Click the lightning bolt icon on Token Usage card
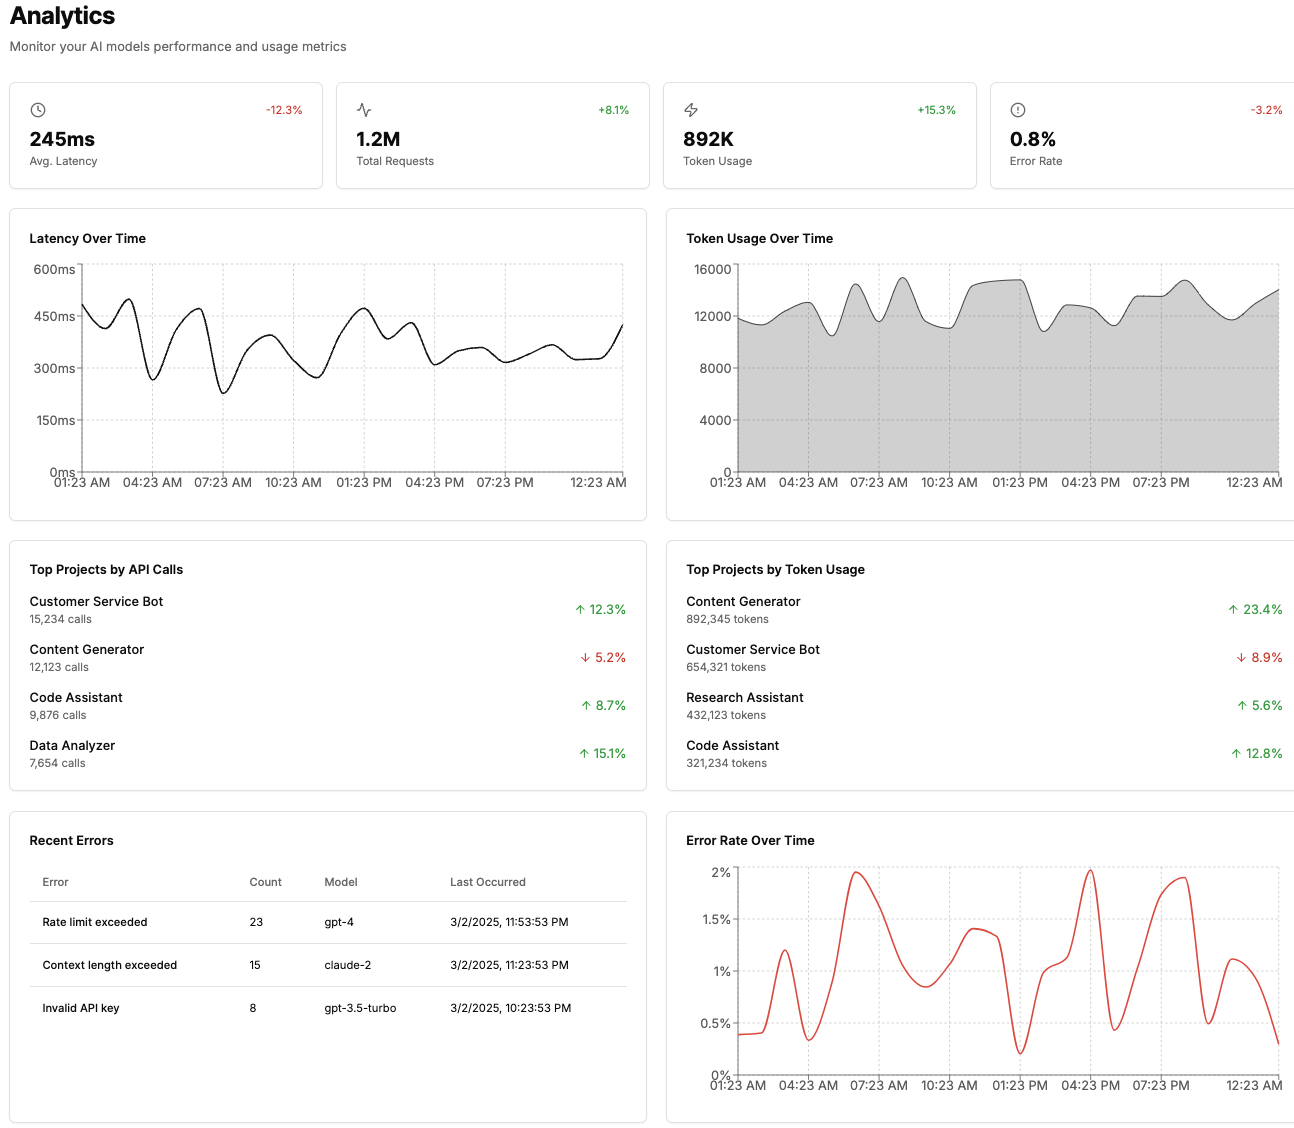This screenshot has width=1294, height=1128. (691, 110)
